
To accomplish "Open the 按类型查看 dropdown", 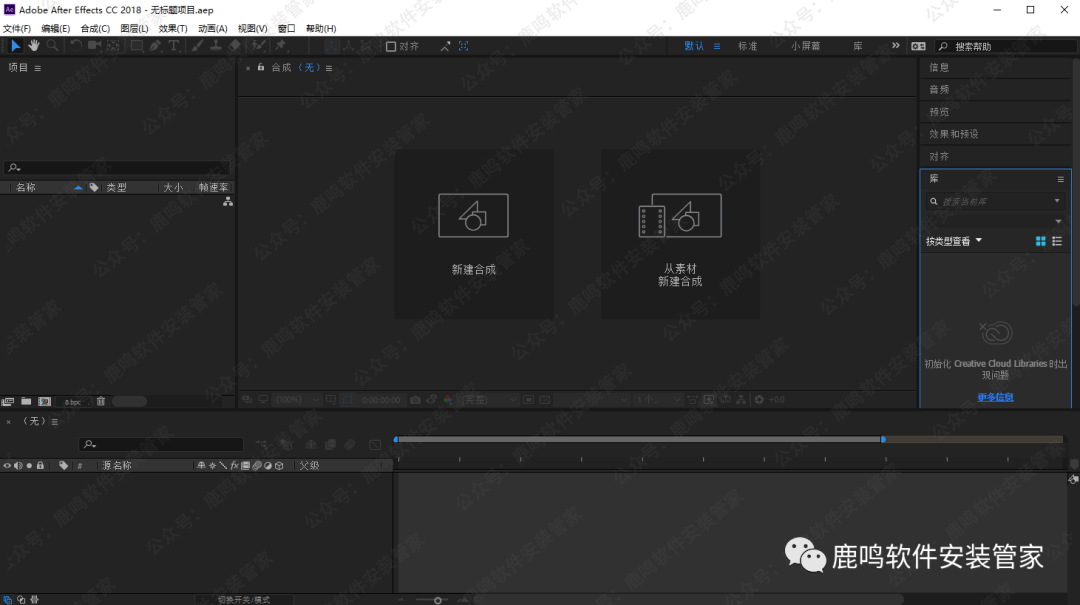I will 952,240.
